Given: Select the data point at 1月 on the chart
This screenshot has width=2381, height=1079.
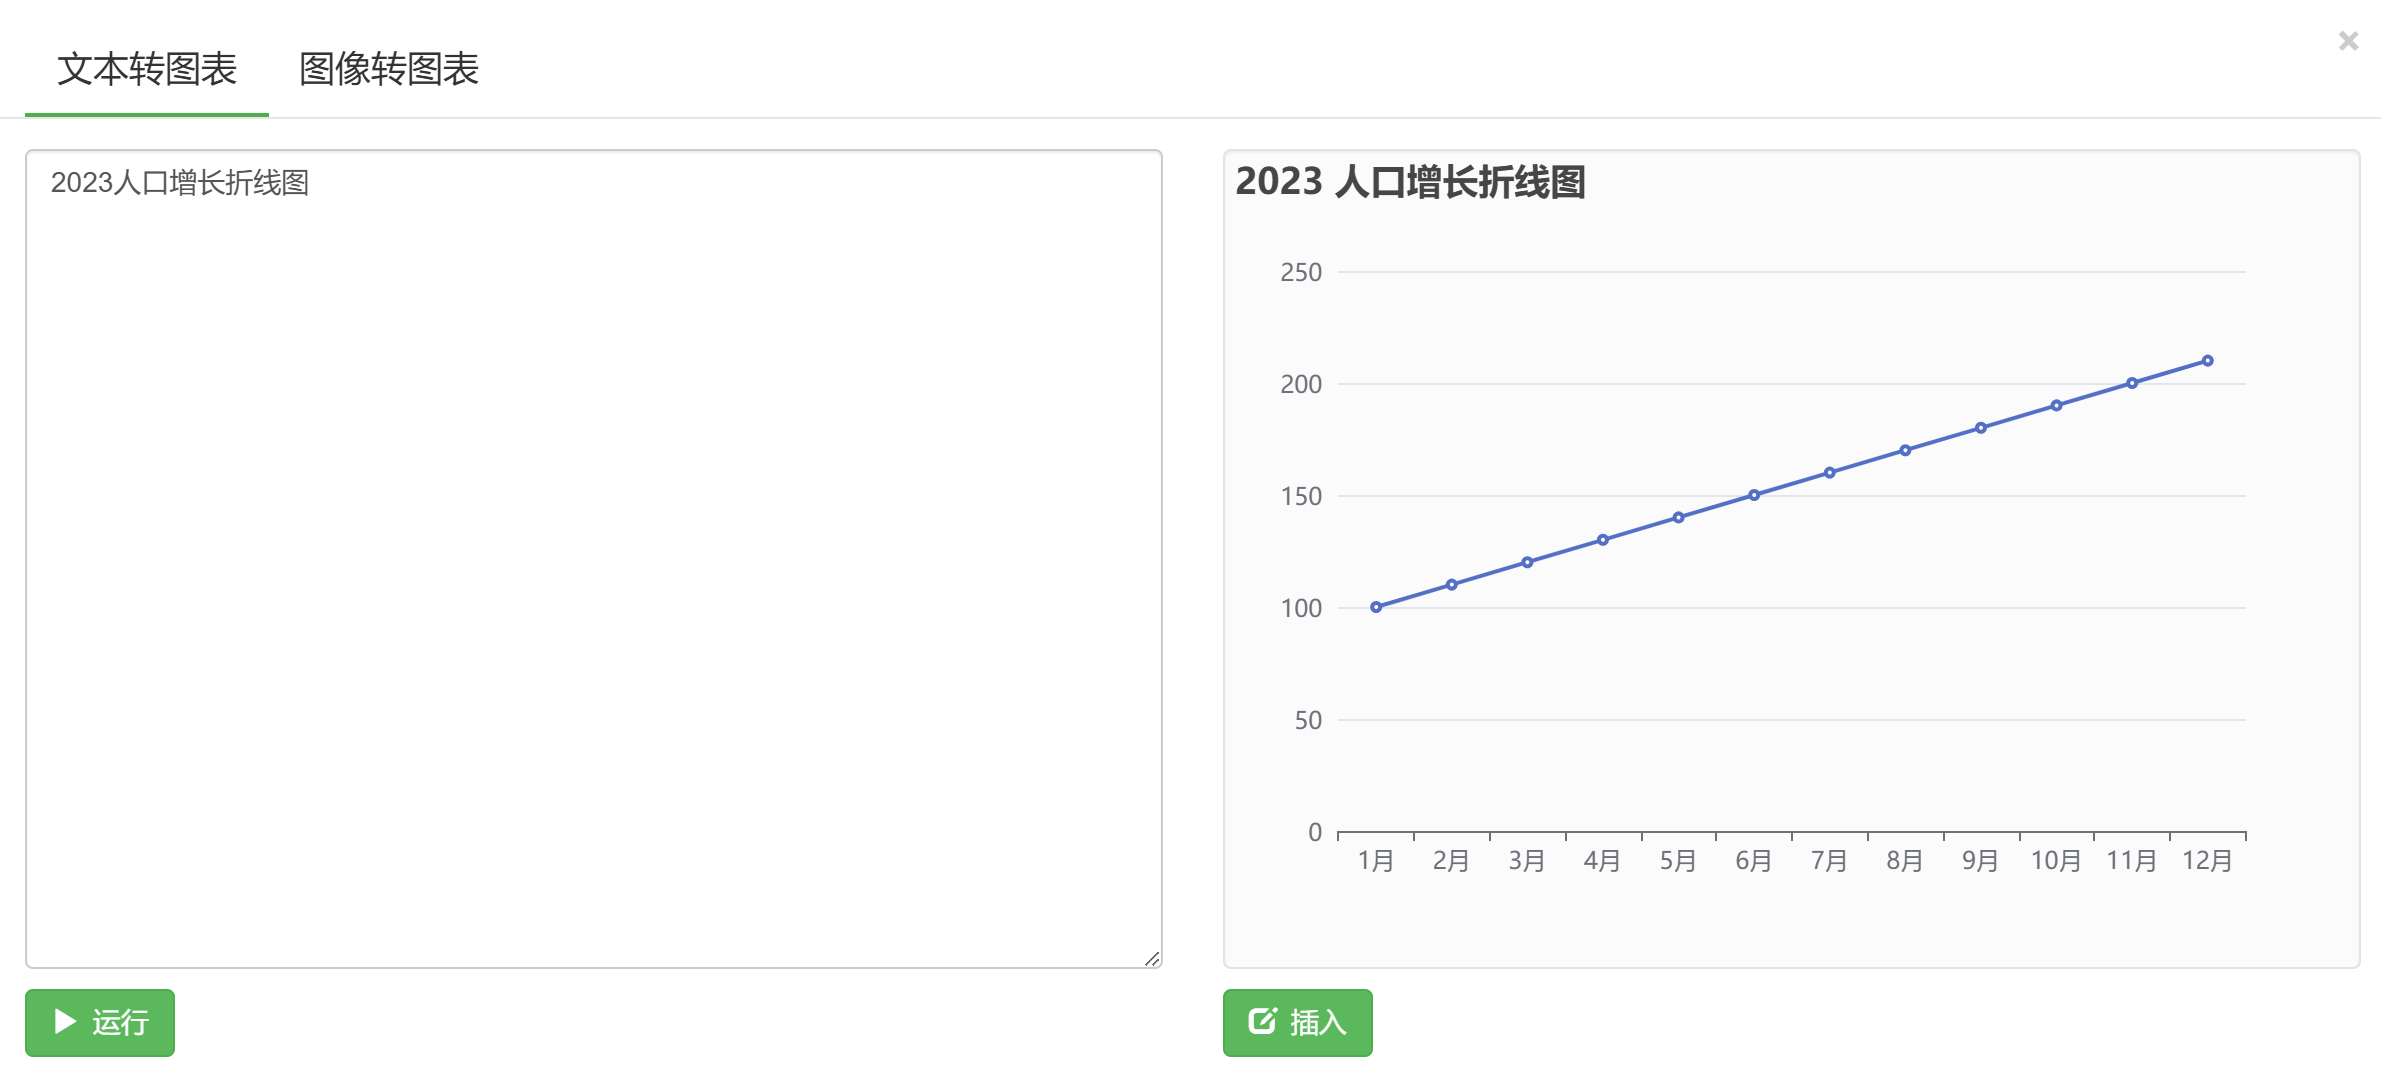Looking at the screenshot, I should tap(1377, 606).
